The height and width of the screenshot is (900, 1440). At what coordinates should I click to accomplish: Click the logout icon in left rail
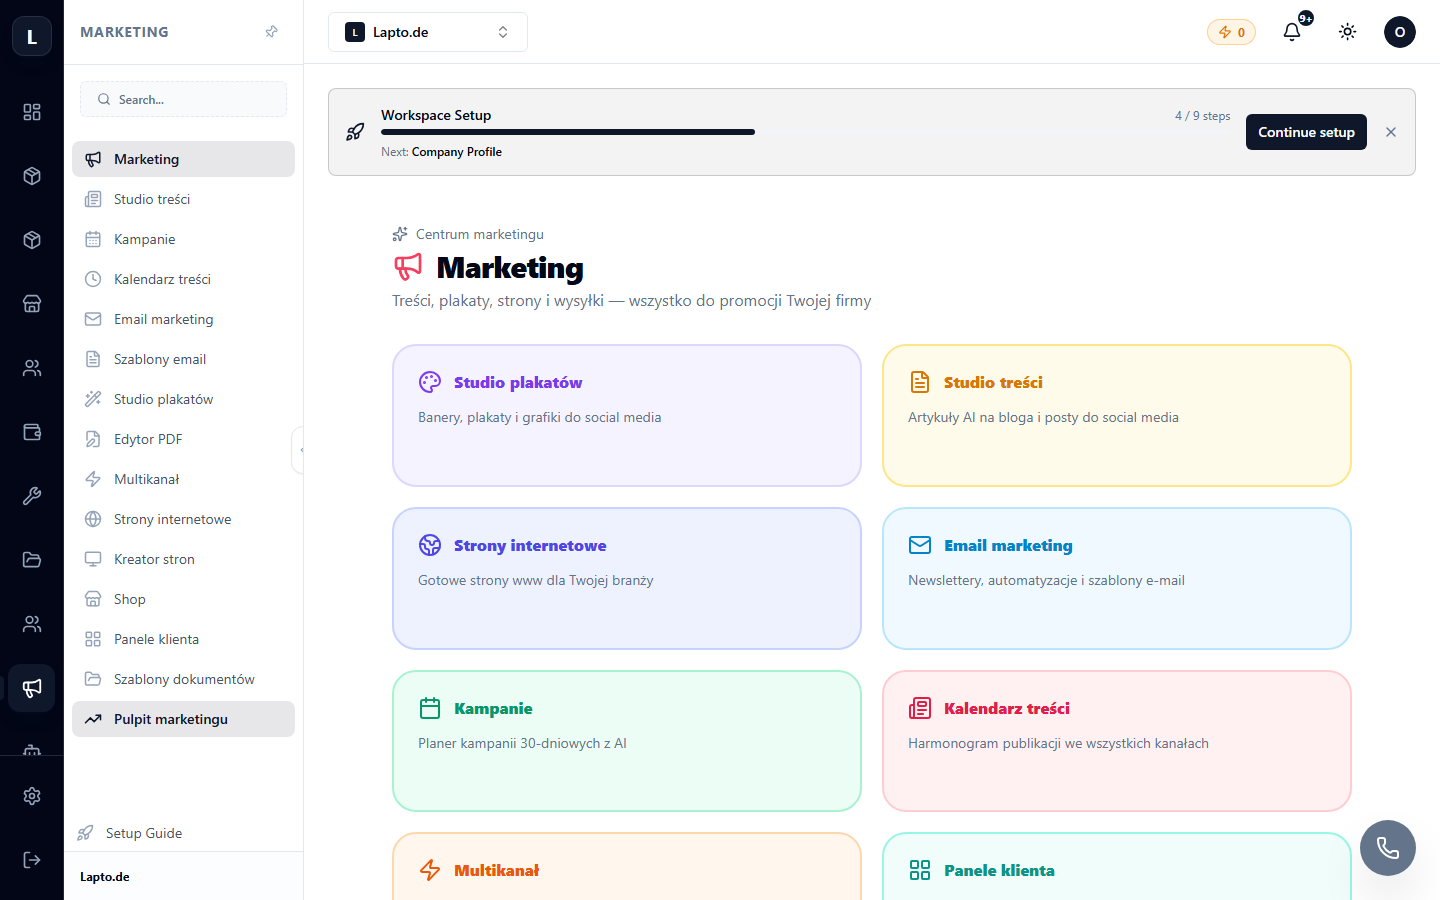click(32, 860)
